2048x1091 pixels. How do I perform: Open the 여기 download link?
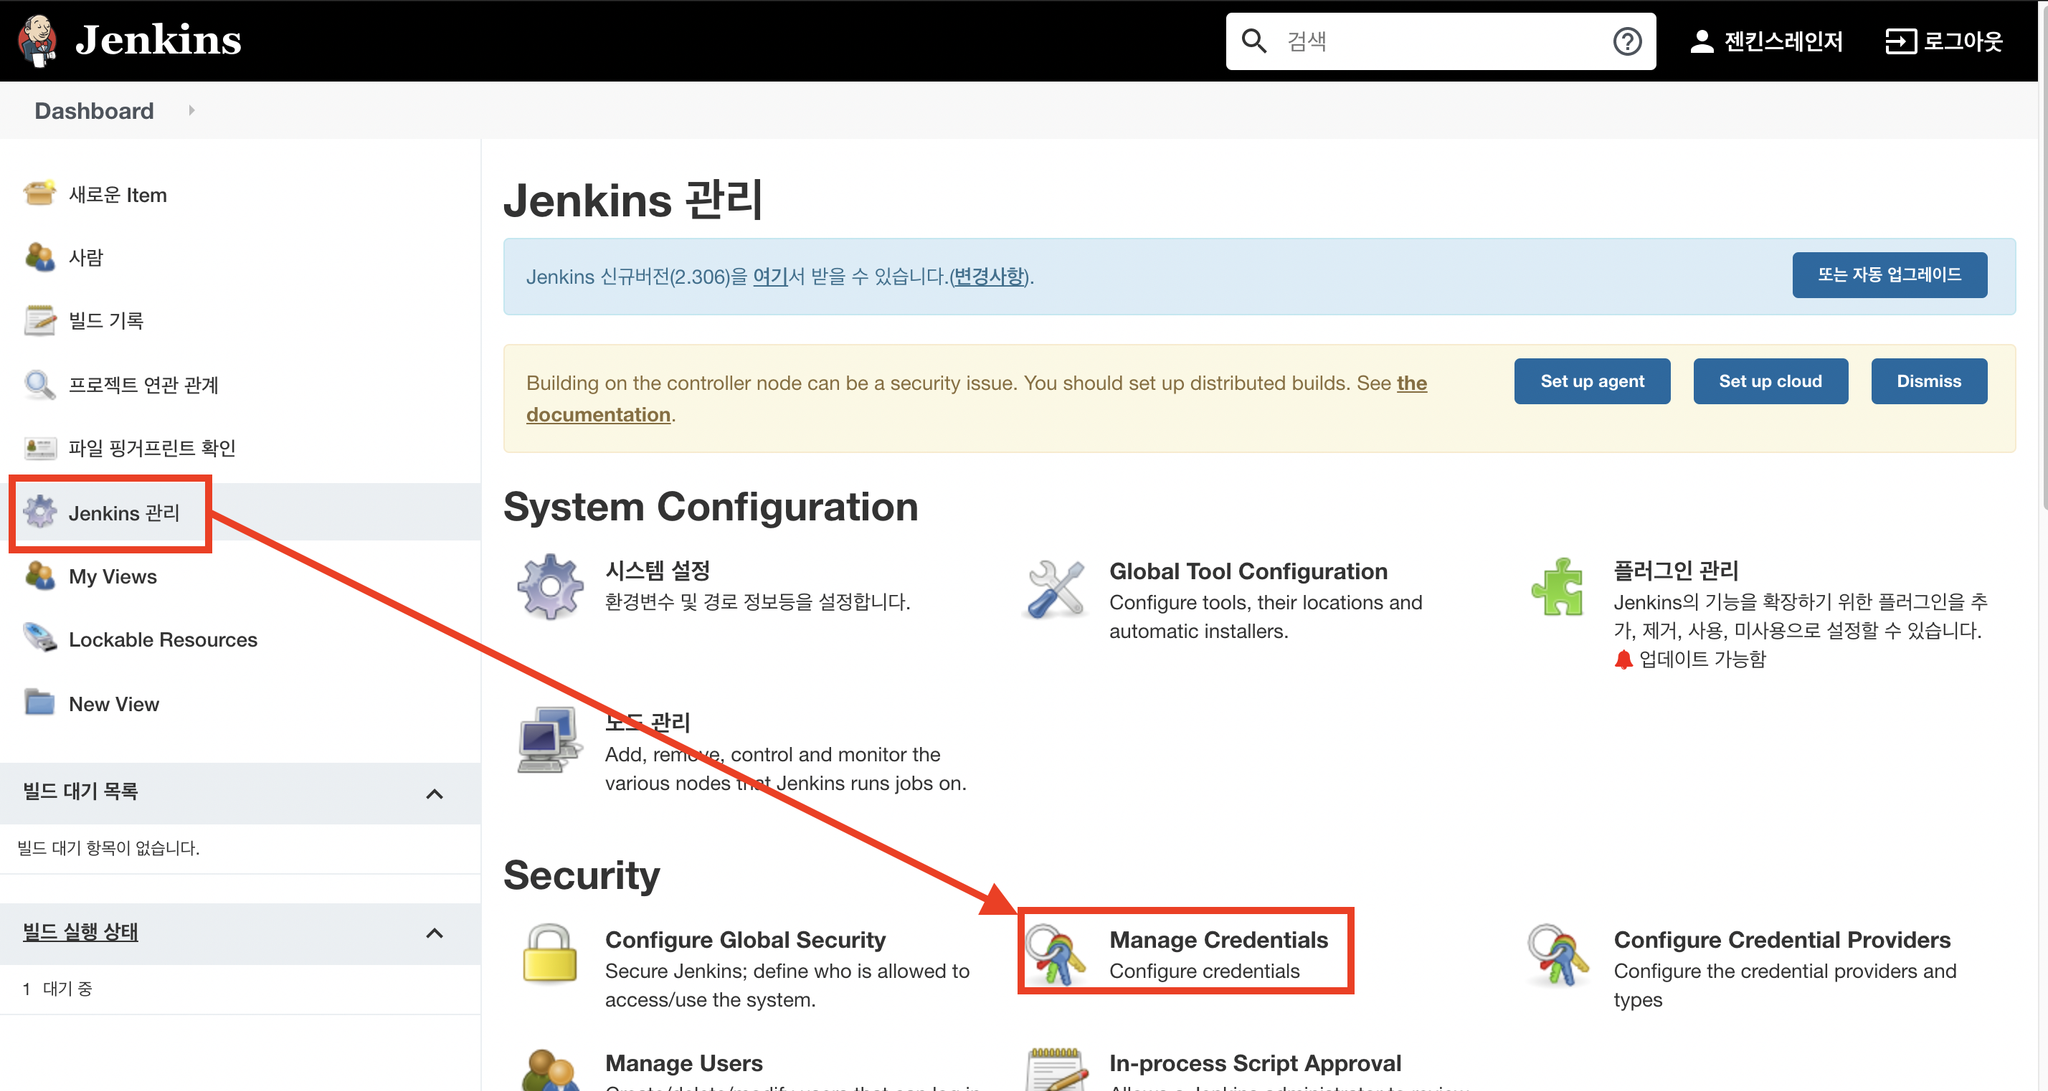tap(770, 277)
